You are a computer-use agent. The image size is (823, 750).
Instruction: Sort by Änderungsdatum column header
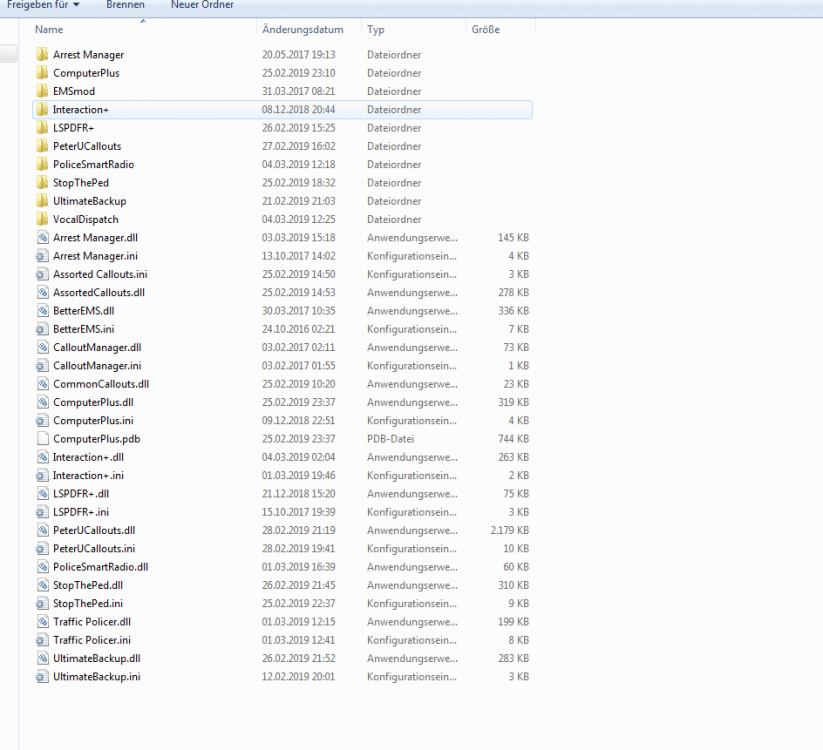click(x=303, y=29)
